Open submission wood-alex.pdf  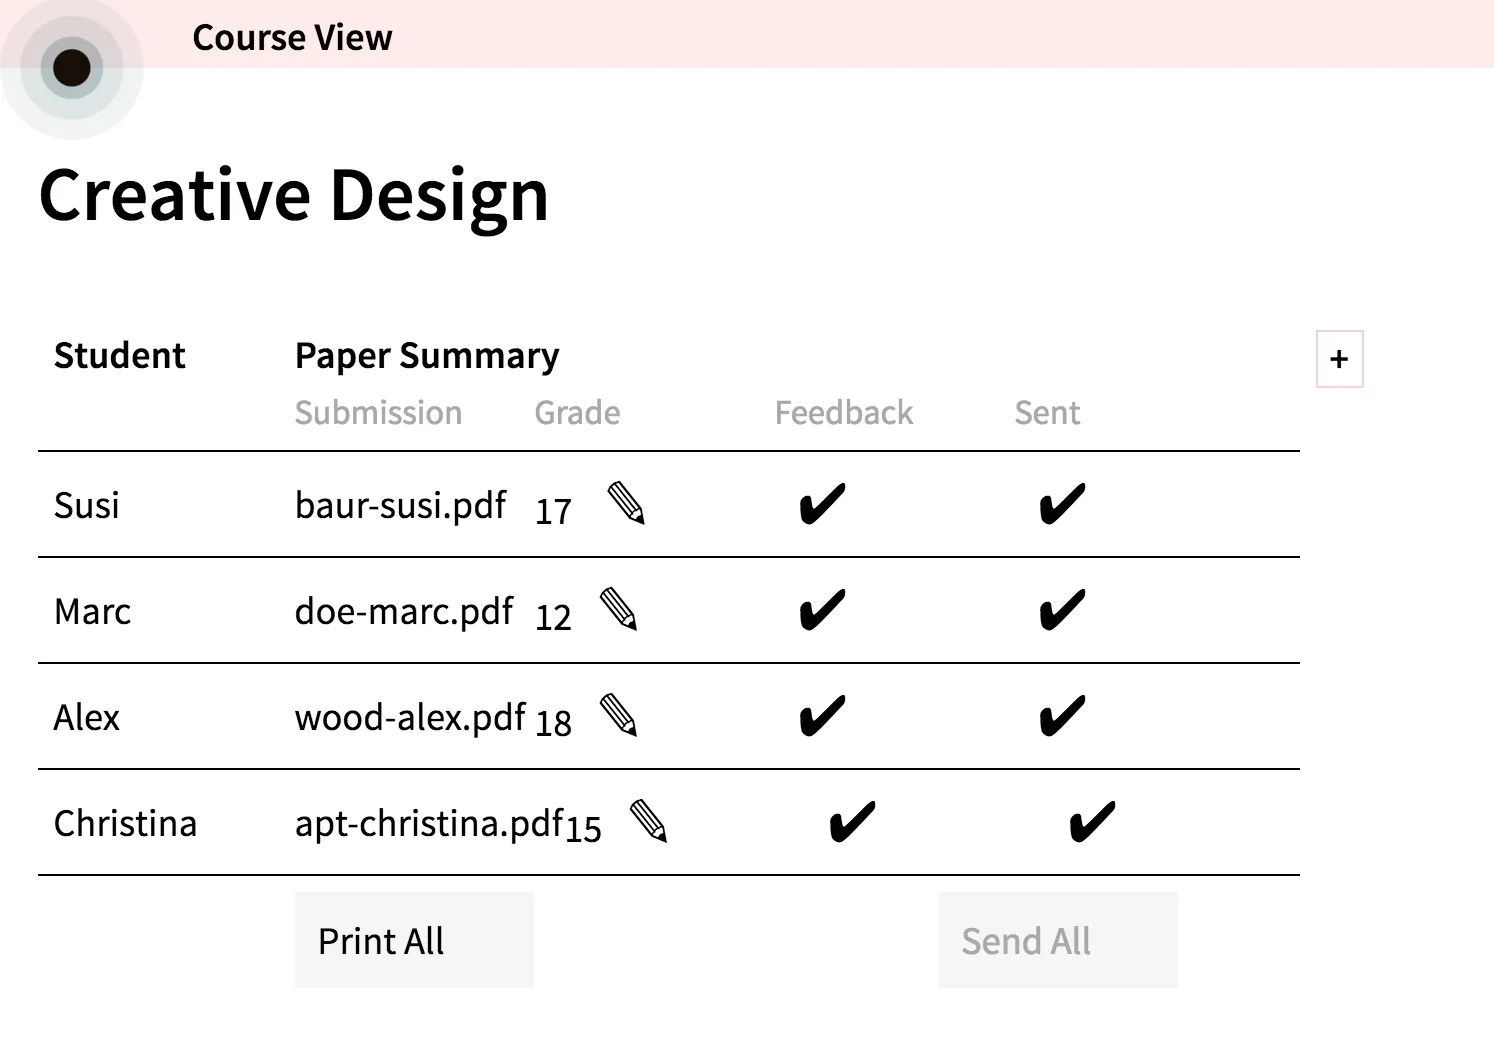pos(410,718)
